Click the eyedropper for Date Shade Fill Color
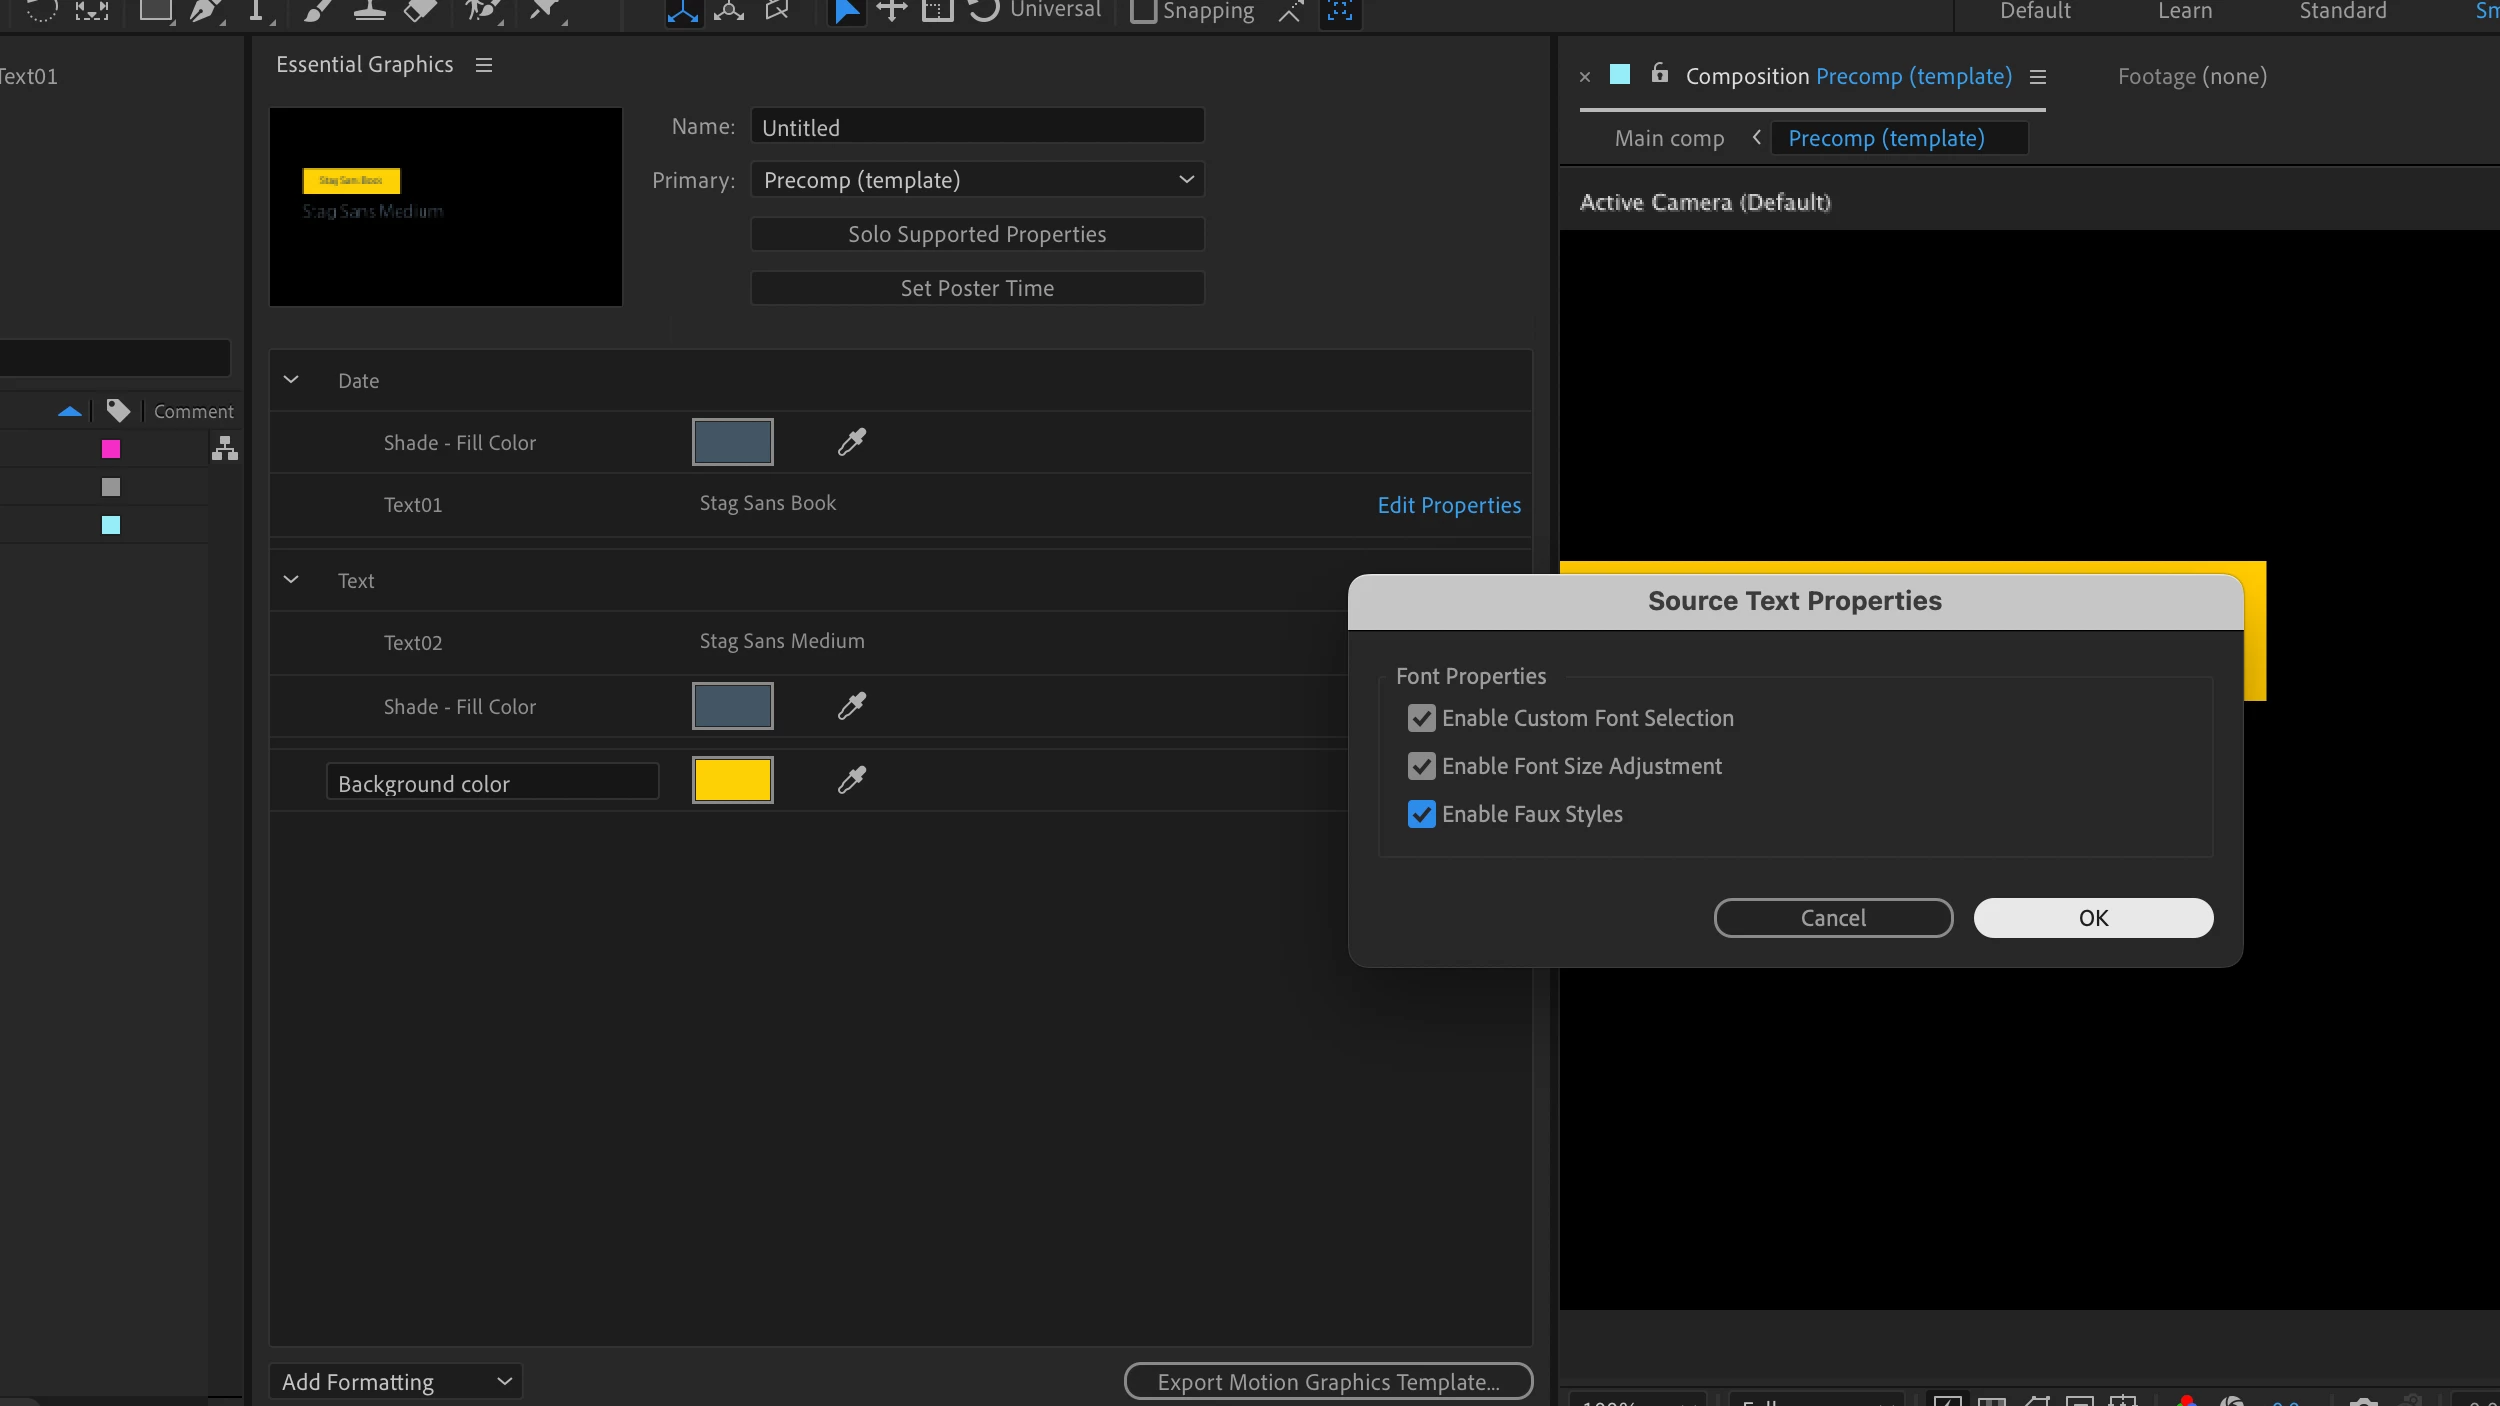Viewport: 2500px width, 1406px height. pos(852,442)
